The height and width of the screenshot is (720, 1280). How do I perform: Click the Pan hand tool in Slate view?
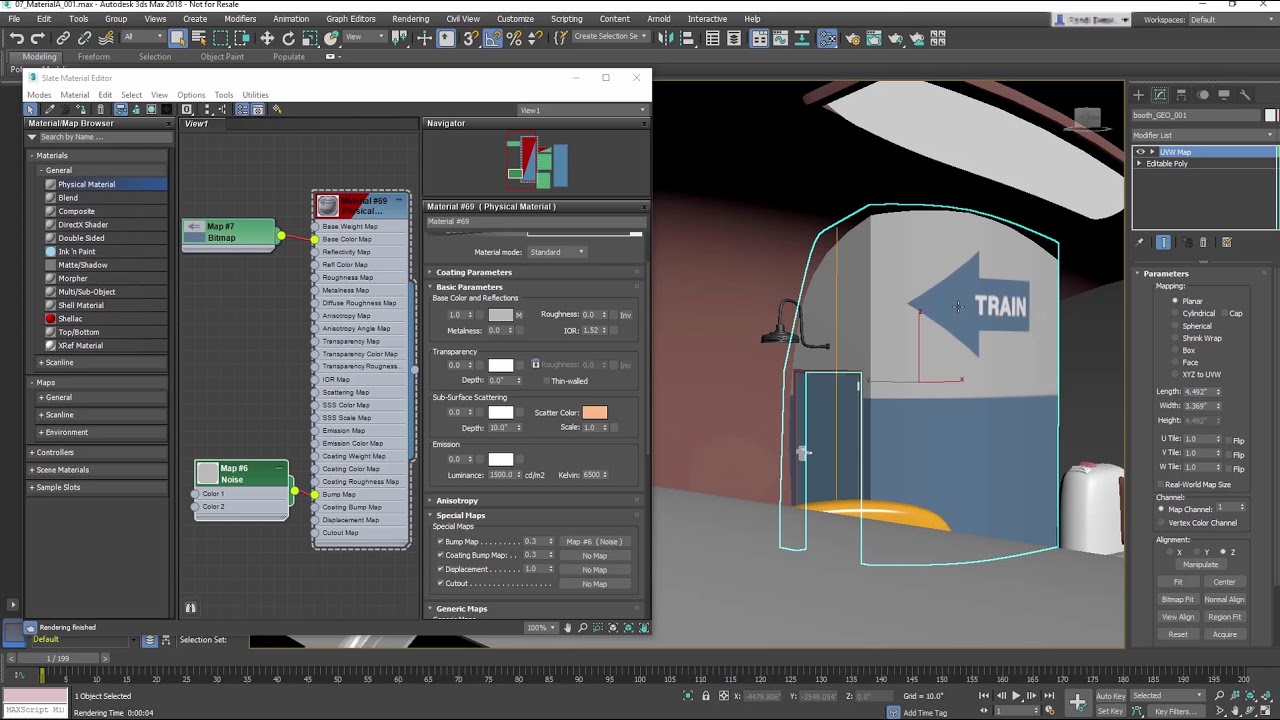(x=567, y=628)
